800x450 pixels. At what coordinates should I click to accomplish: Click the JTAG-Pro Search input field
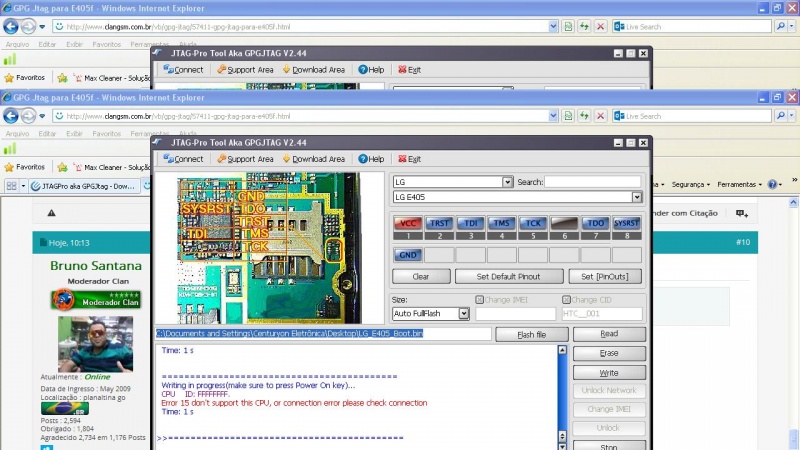(x=592, y=182)
